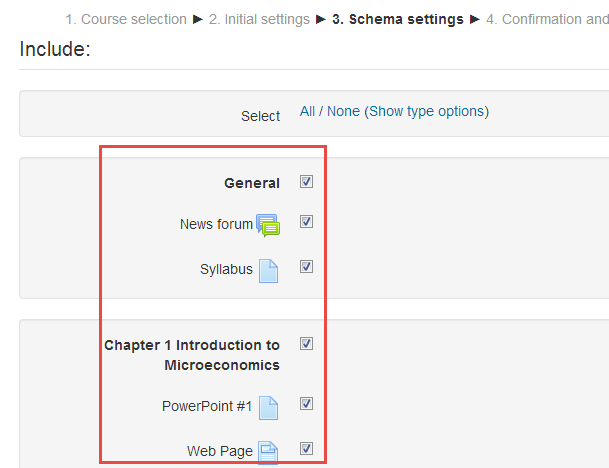Click the current step 3 Schema settings
This screenshot has width=609, height=468.
pos(398,19)
